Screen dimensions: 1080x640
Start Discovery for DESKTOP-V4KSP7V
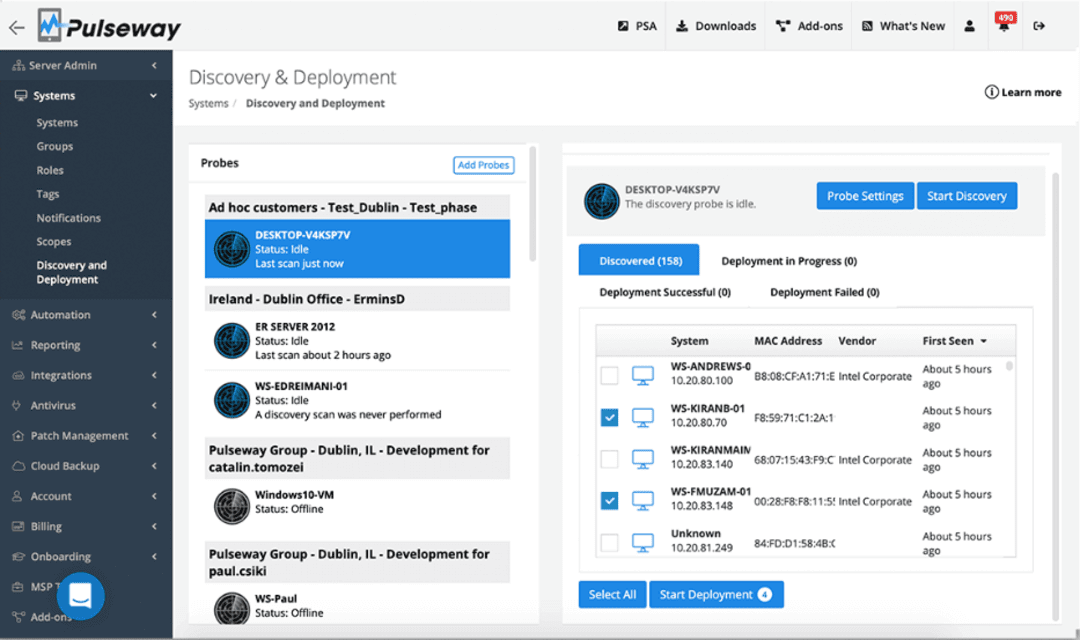coord(967,195)
